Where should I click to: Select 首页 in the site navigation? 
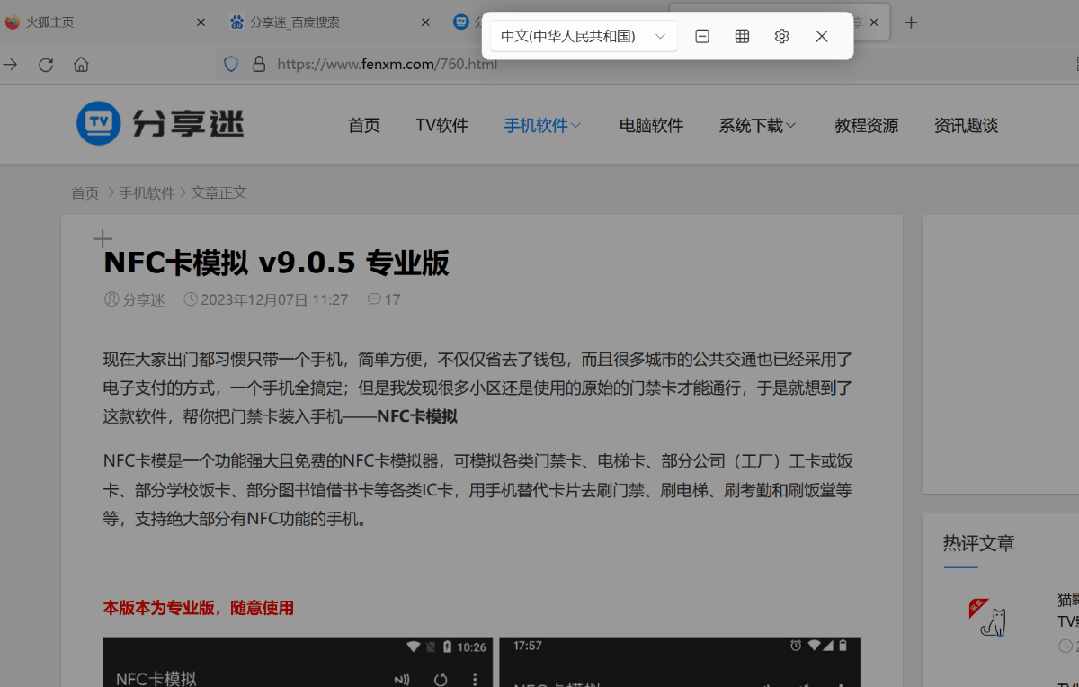(363, 124)
